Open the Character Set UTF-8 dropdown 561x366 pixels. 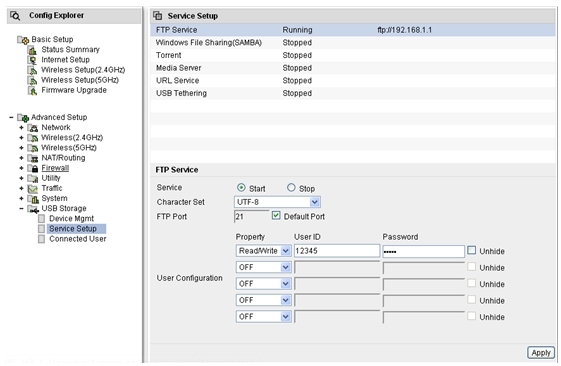277,202
